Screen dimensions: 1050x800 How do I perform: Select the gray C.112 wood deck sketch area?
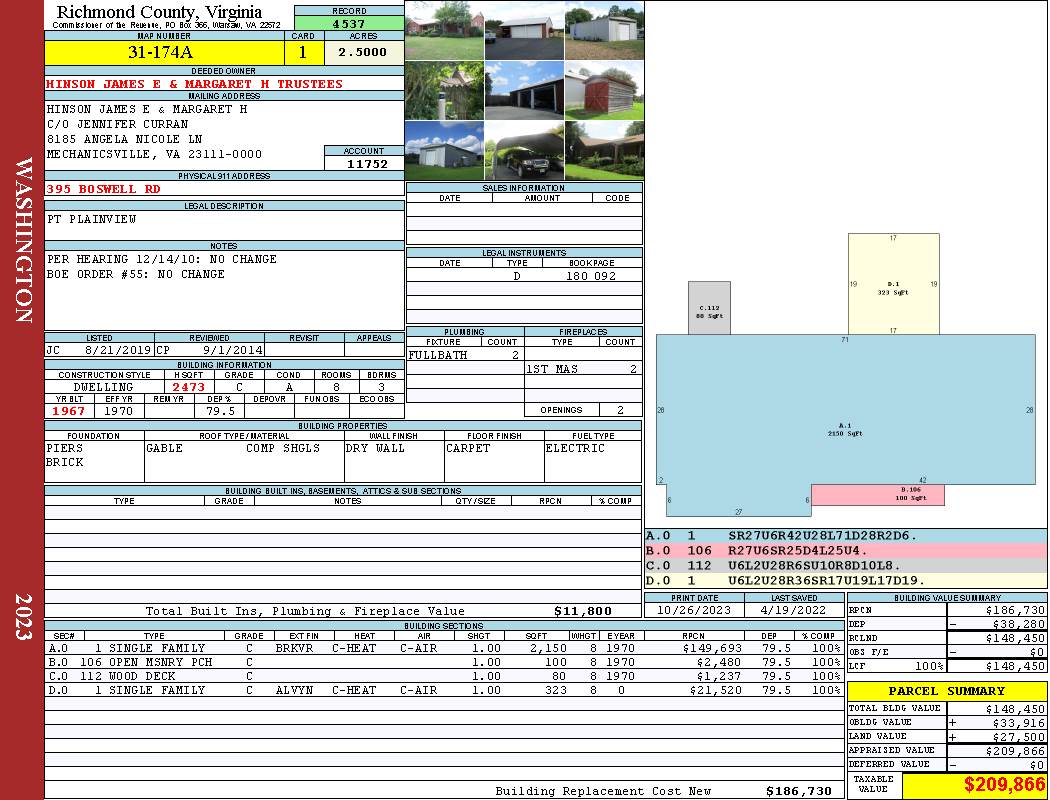point(709,308)
